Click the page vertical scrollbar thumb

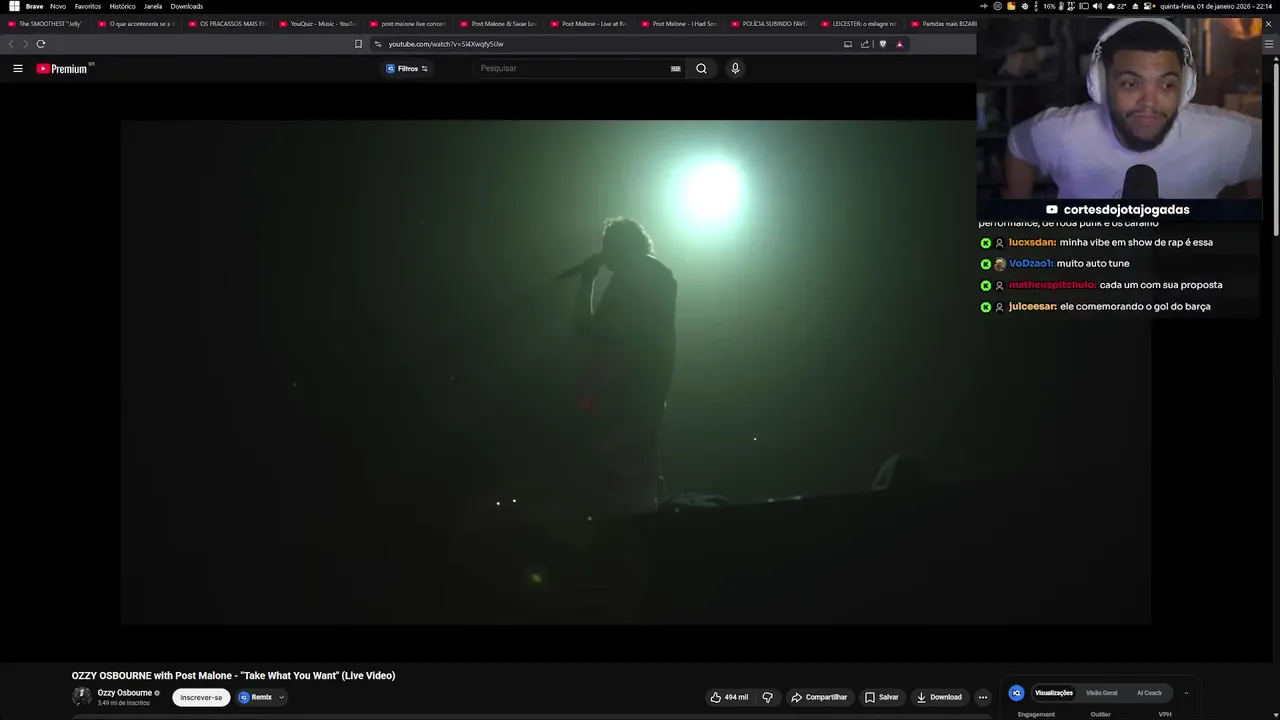click(1275, 150)
